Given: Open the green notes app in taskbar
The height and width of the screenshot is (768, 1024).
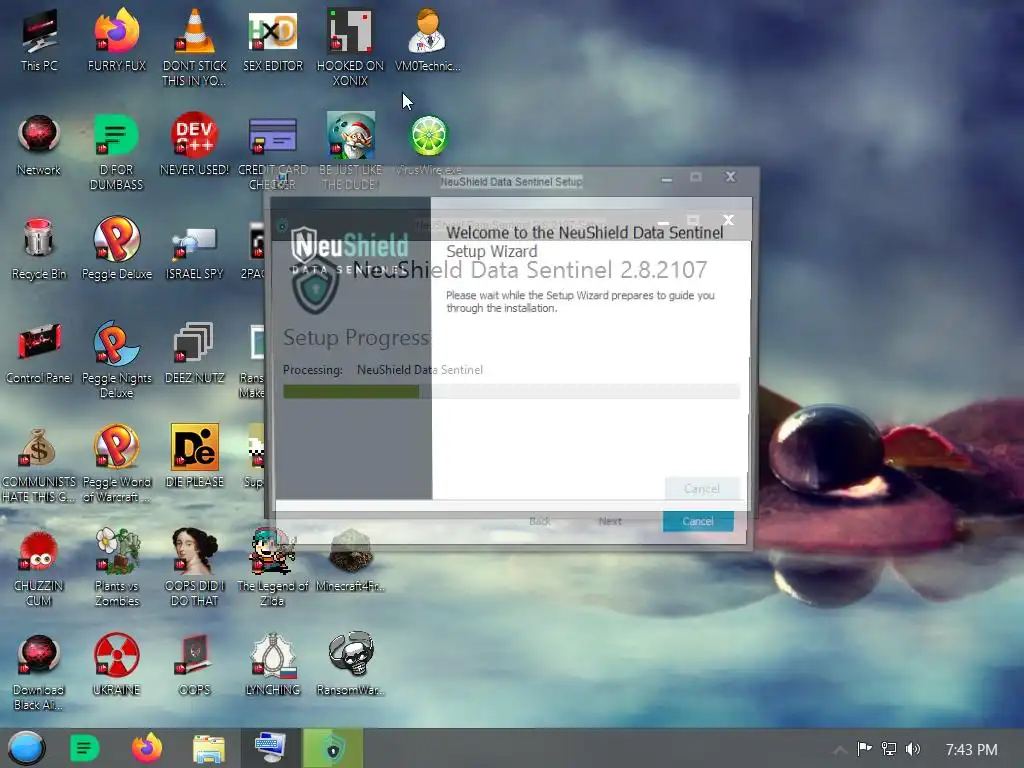Looking at the screenshot, I should [x=84, y=748].
